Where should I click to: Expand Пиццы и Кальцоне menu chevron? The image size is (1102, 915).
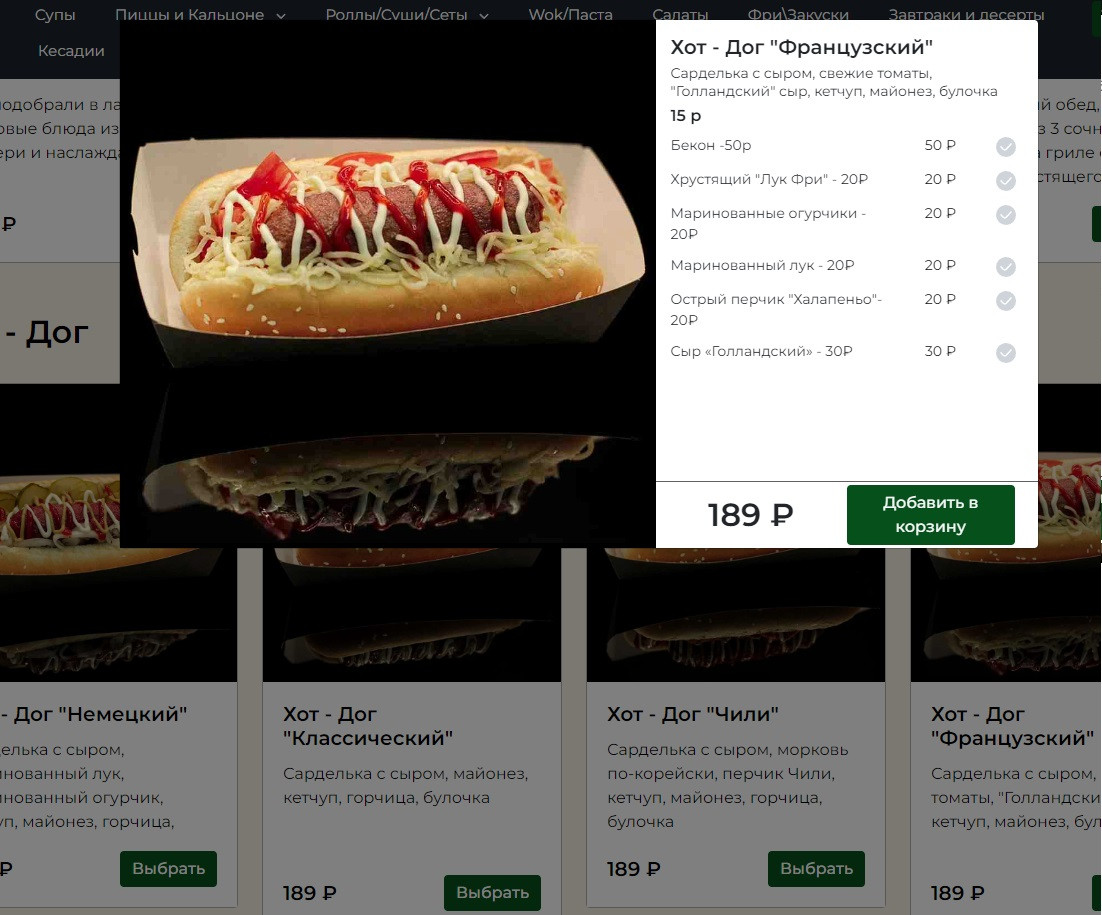[281, 15]
